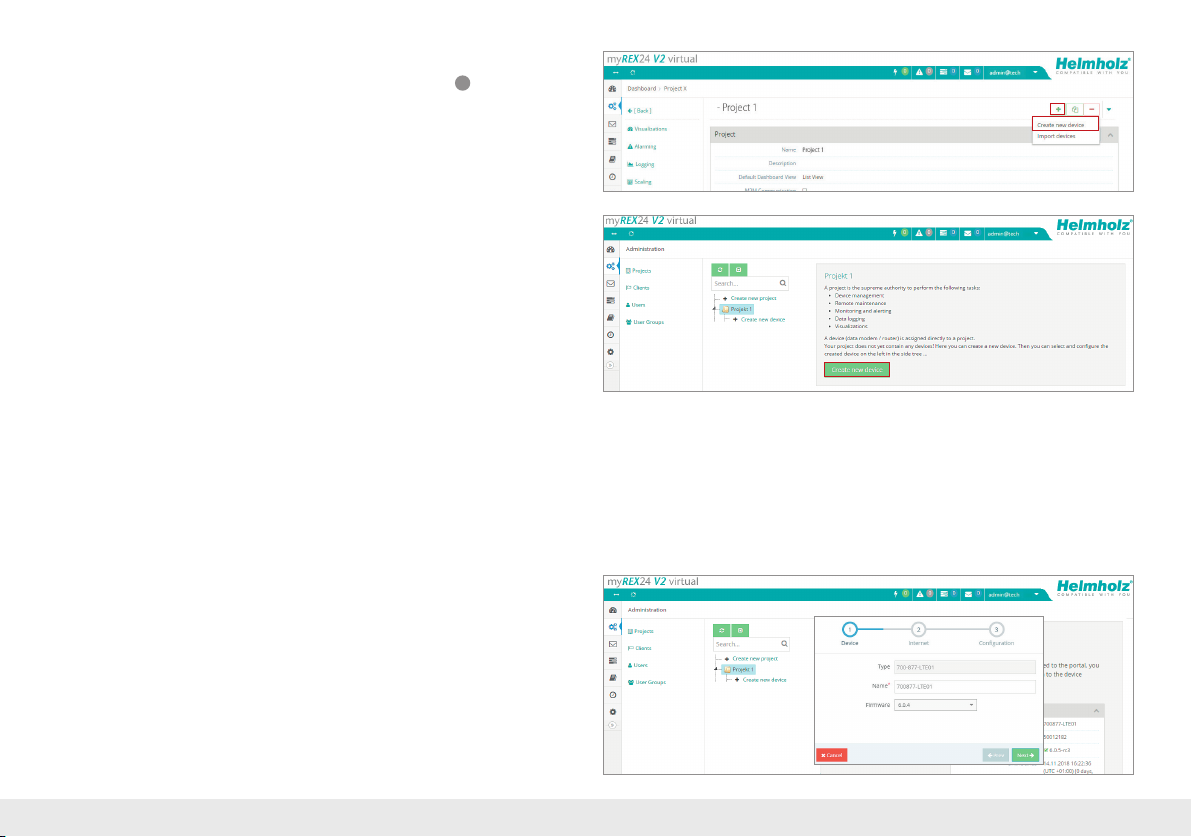Image resolution: width=1192 pixels, height=837 pixels.
Task: Select the Projekt 1 node in the bottom screenshot's tree
Action: [x=739, y=670]
